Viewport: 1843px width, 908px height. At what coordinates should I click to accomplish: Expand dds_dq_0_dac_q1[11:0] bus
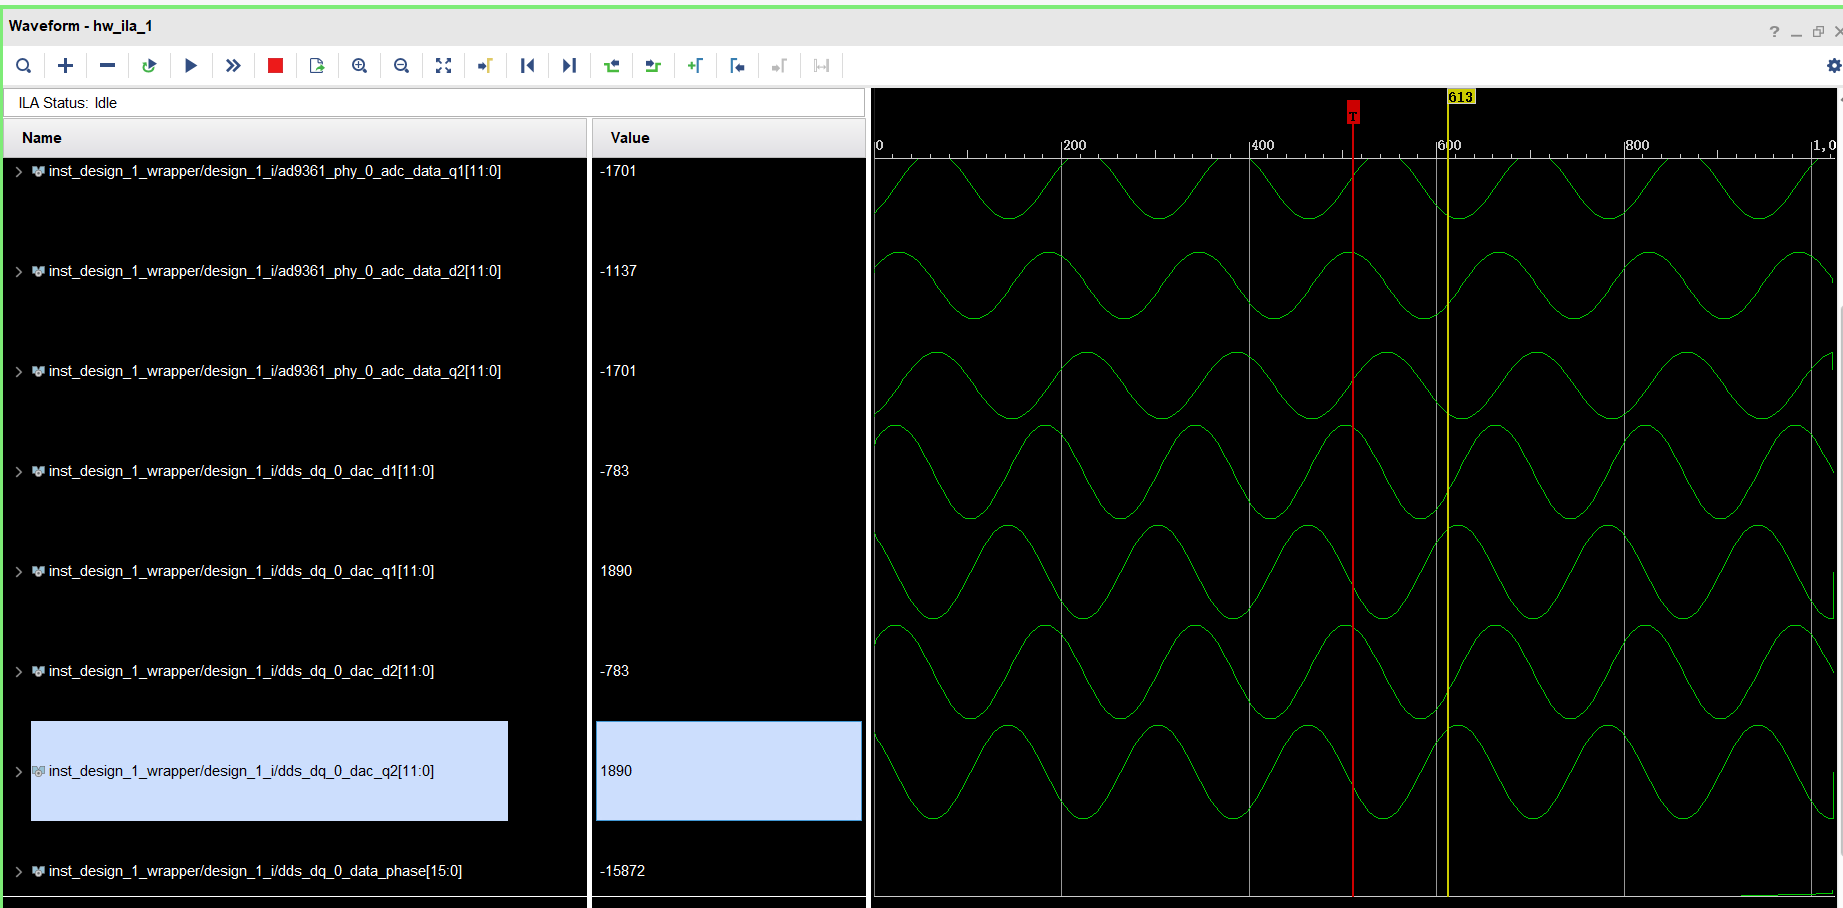coord(18,572)
